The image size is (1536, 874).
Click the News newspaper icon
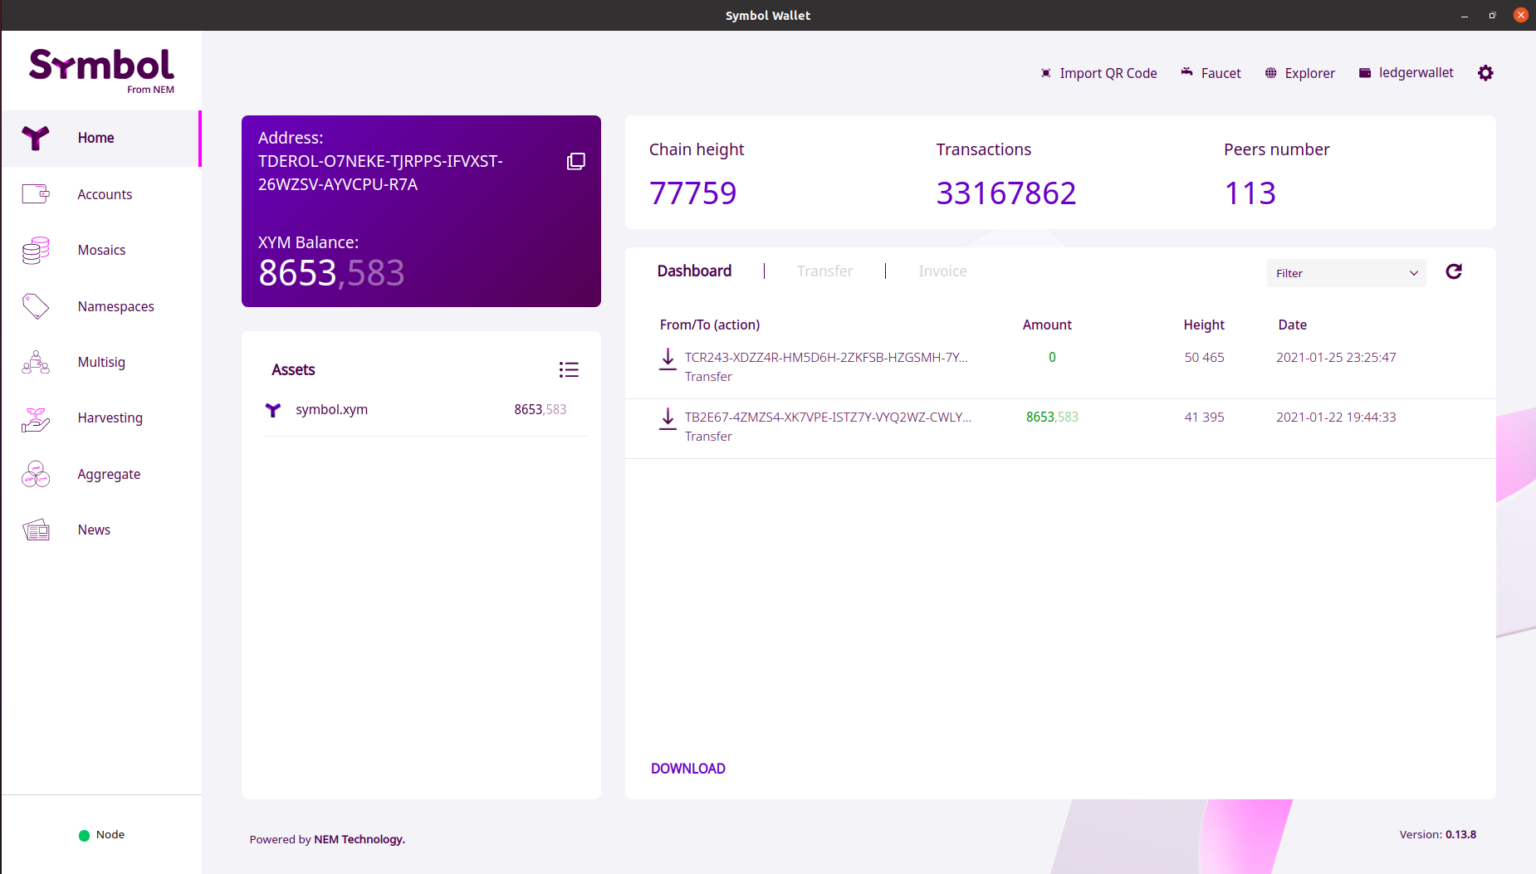click(36, 530)
